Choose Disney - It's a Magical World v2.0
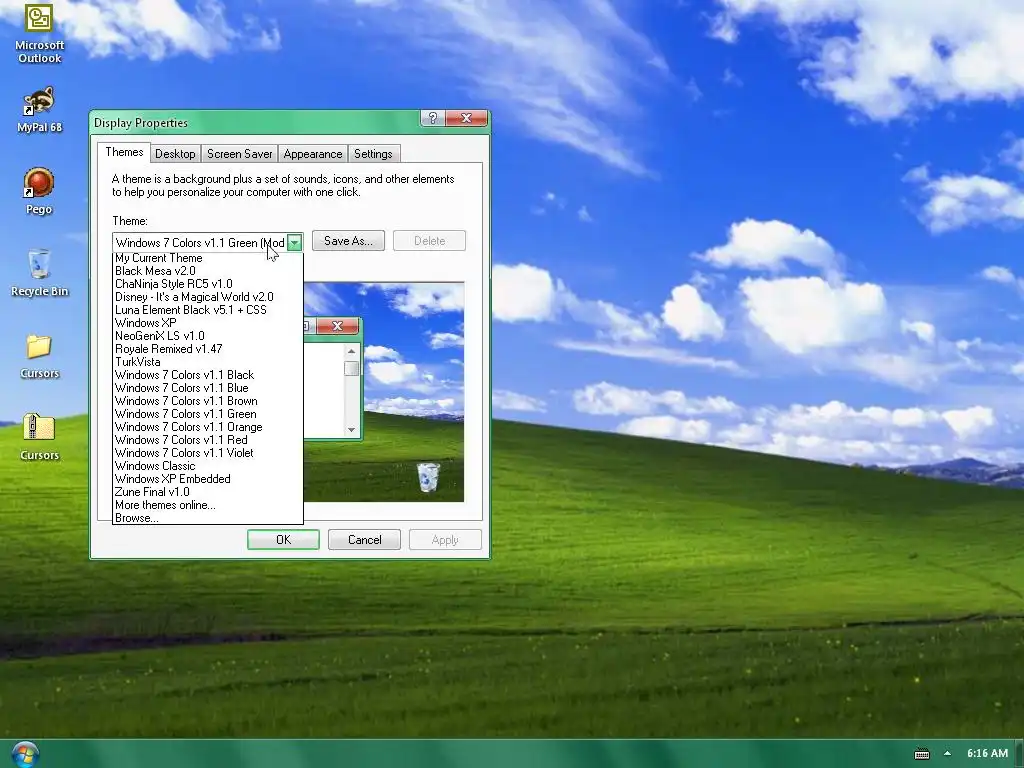The image size is (1024, 768). tap(208, 297)
